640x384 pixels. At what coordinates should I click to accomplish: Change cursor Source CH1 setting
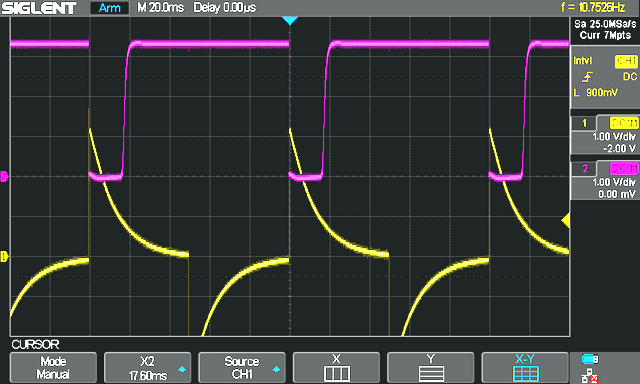242,368
